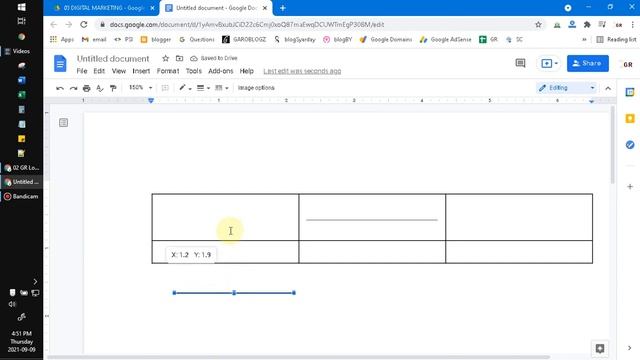Check the Saved to Drive status
This screenshot has width=640, height=360.
pos(214,58)
